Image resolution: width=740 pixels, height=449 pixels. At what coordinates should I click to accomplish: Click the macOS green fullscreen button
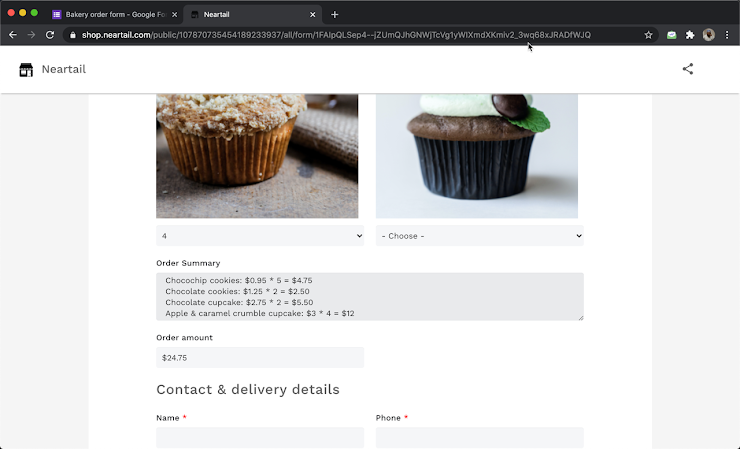[34, 13]
